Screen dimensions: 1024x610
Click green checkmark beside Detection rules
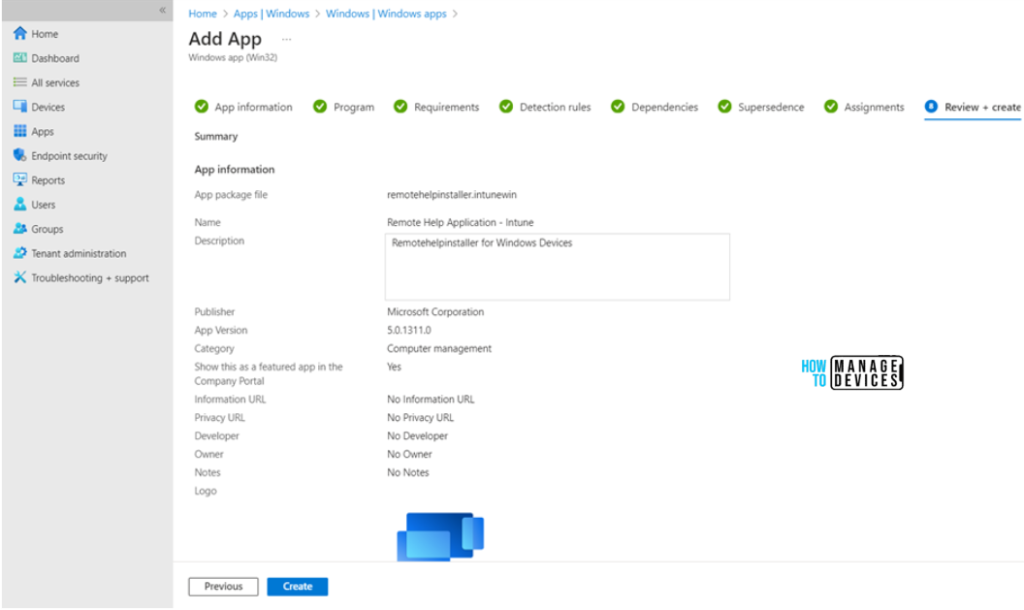(x=506, y=106)
